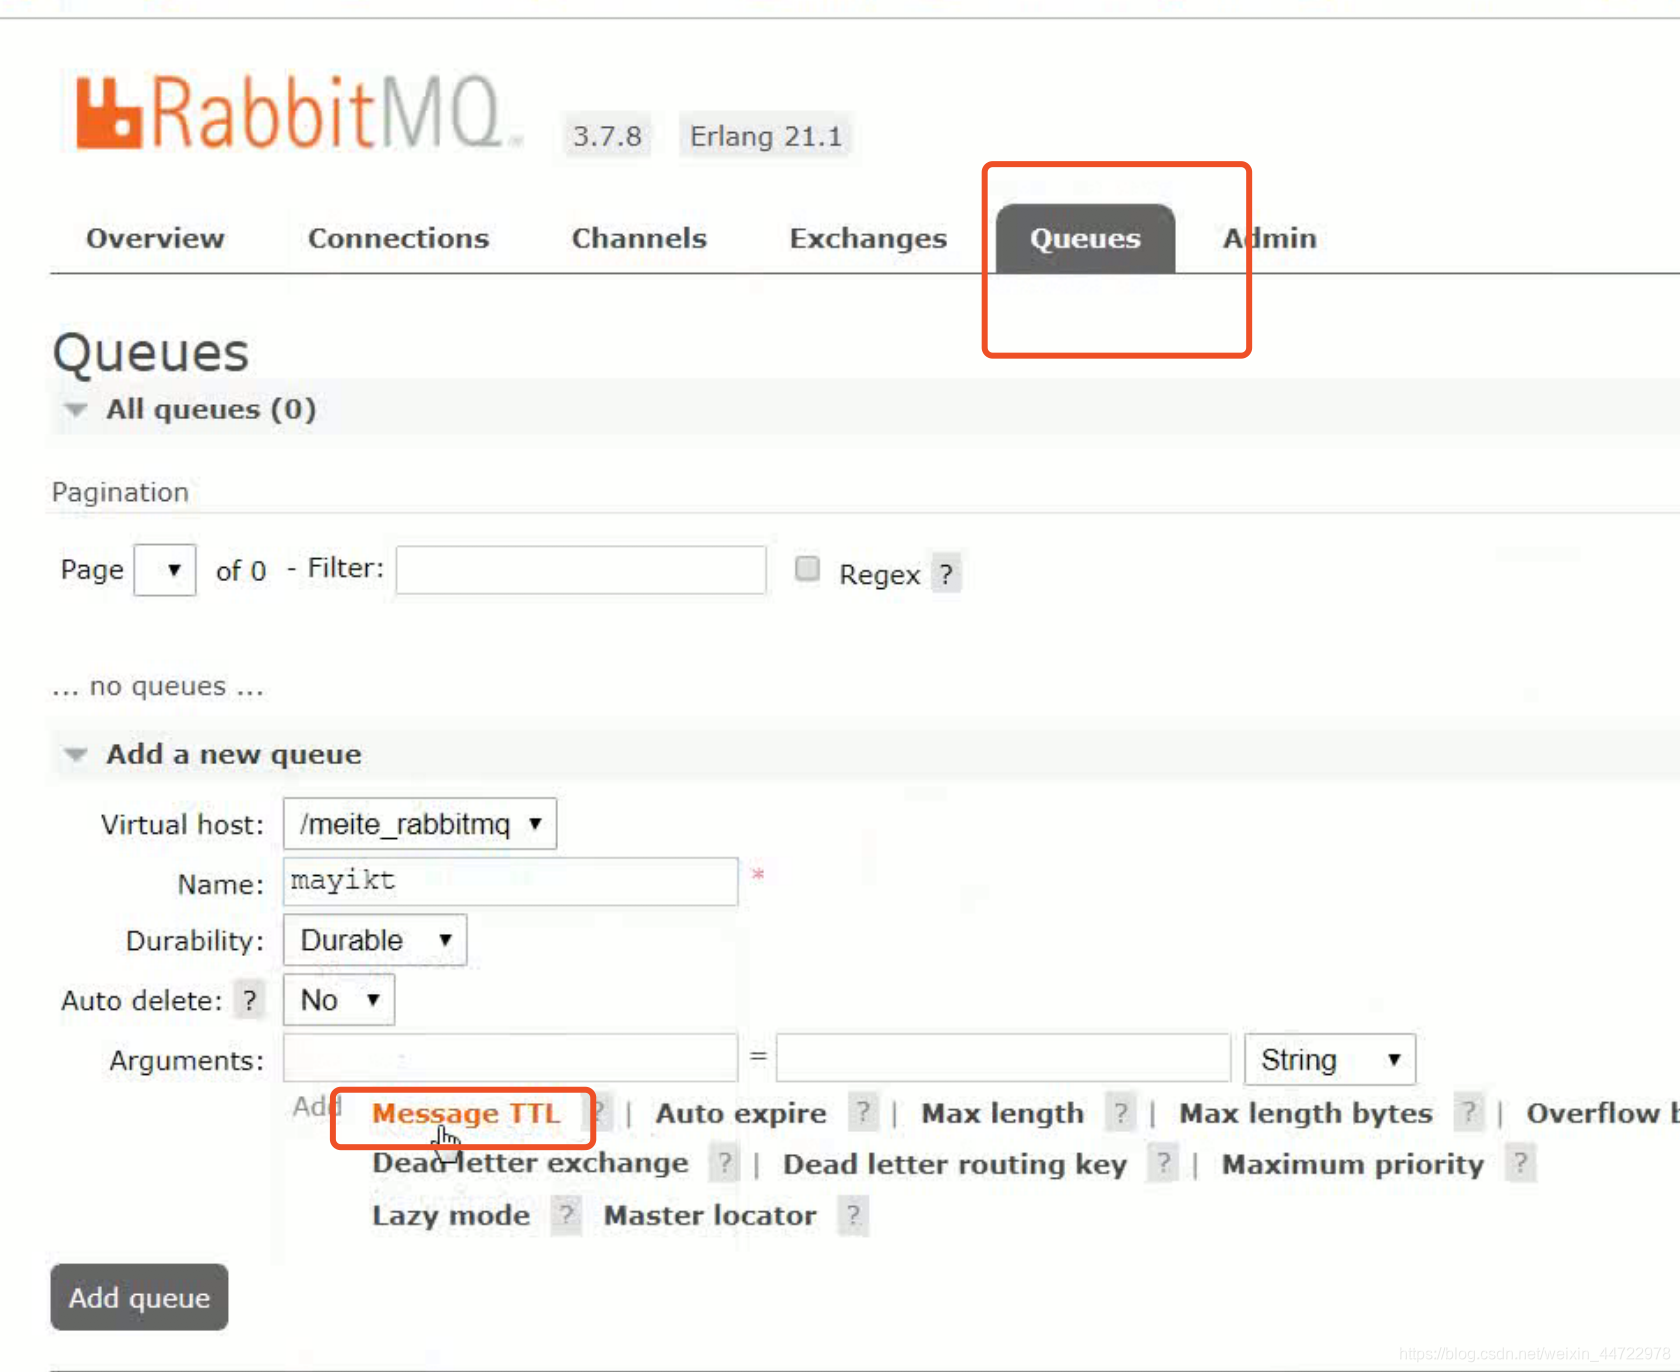This screenshot has width=1680, height=1372.
Task: Add the Dead letter routing key argument
Action: point(955,1164)
